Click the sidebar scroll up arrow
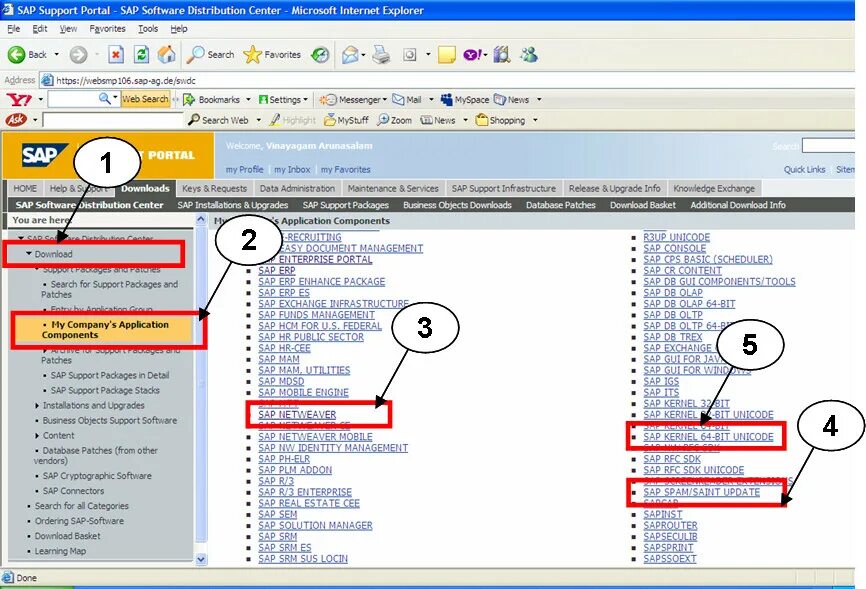Image resolution: width=866 pixels, height=589 pixels. 201,220
